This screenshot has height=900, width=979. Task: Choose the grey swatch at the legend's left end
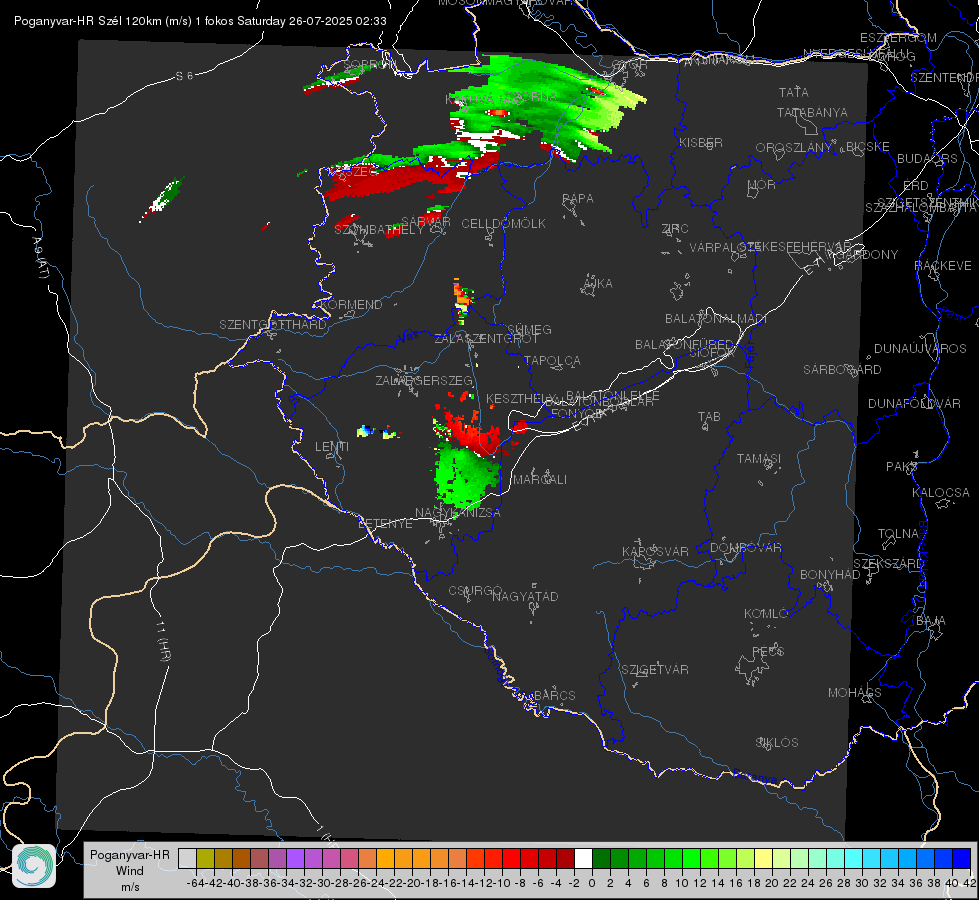[x=187, y=858]
